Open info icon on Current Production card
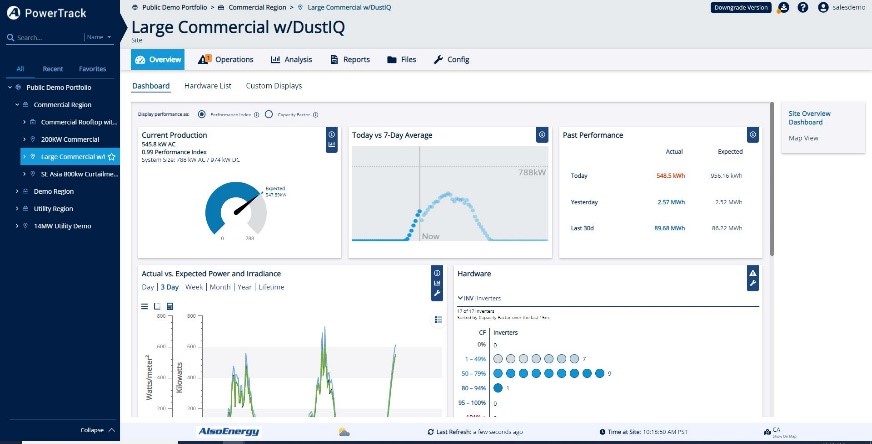Viewport: 872px width, 444px height. pos(331,135)
